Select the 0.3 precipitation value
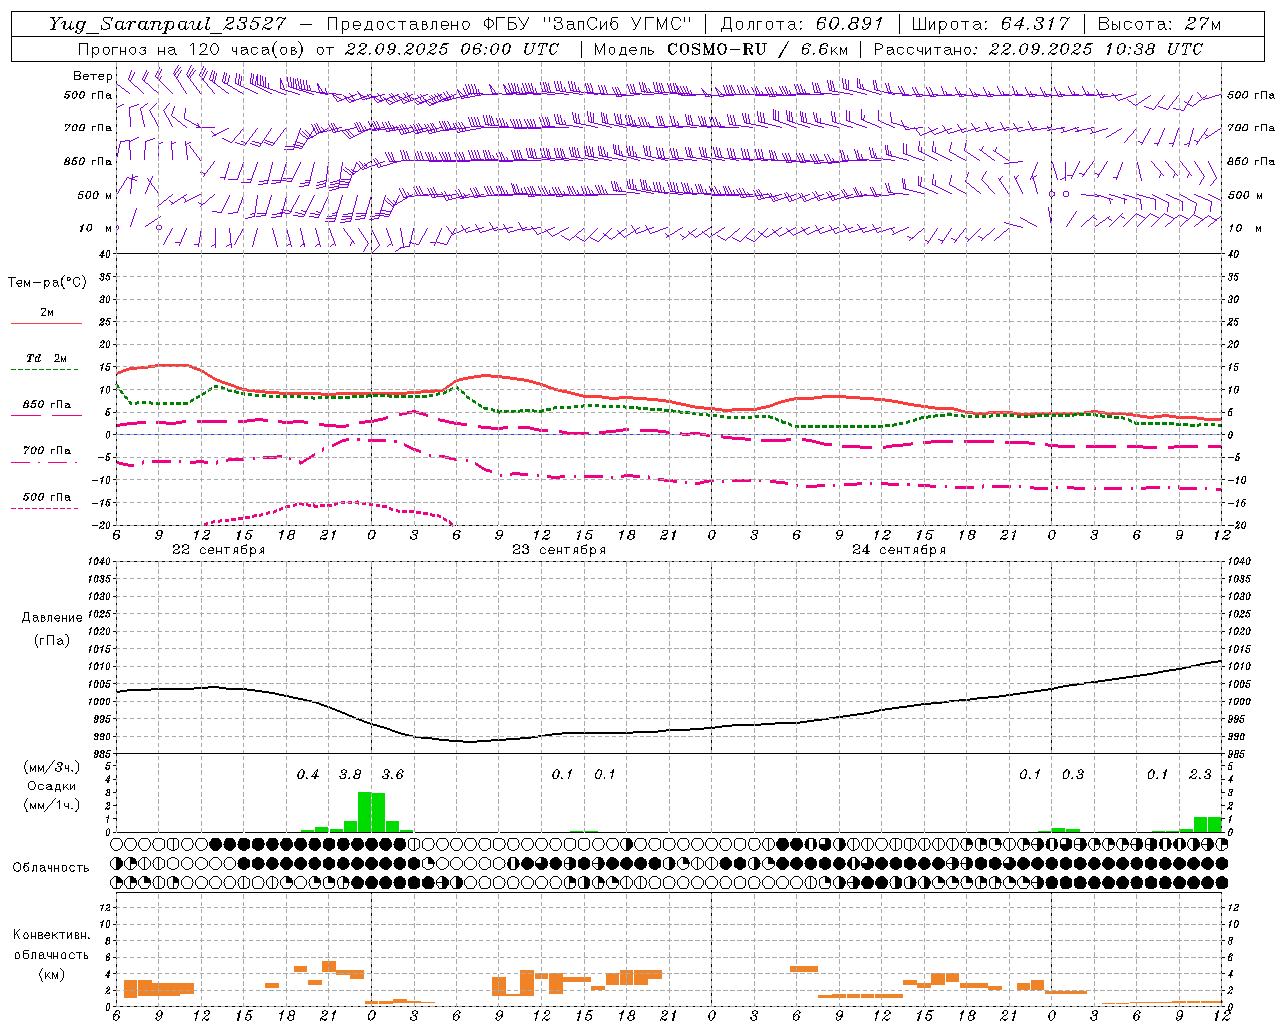The image size is (1280, 1024). [x=1073, y=774]
